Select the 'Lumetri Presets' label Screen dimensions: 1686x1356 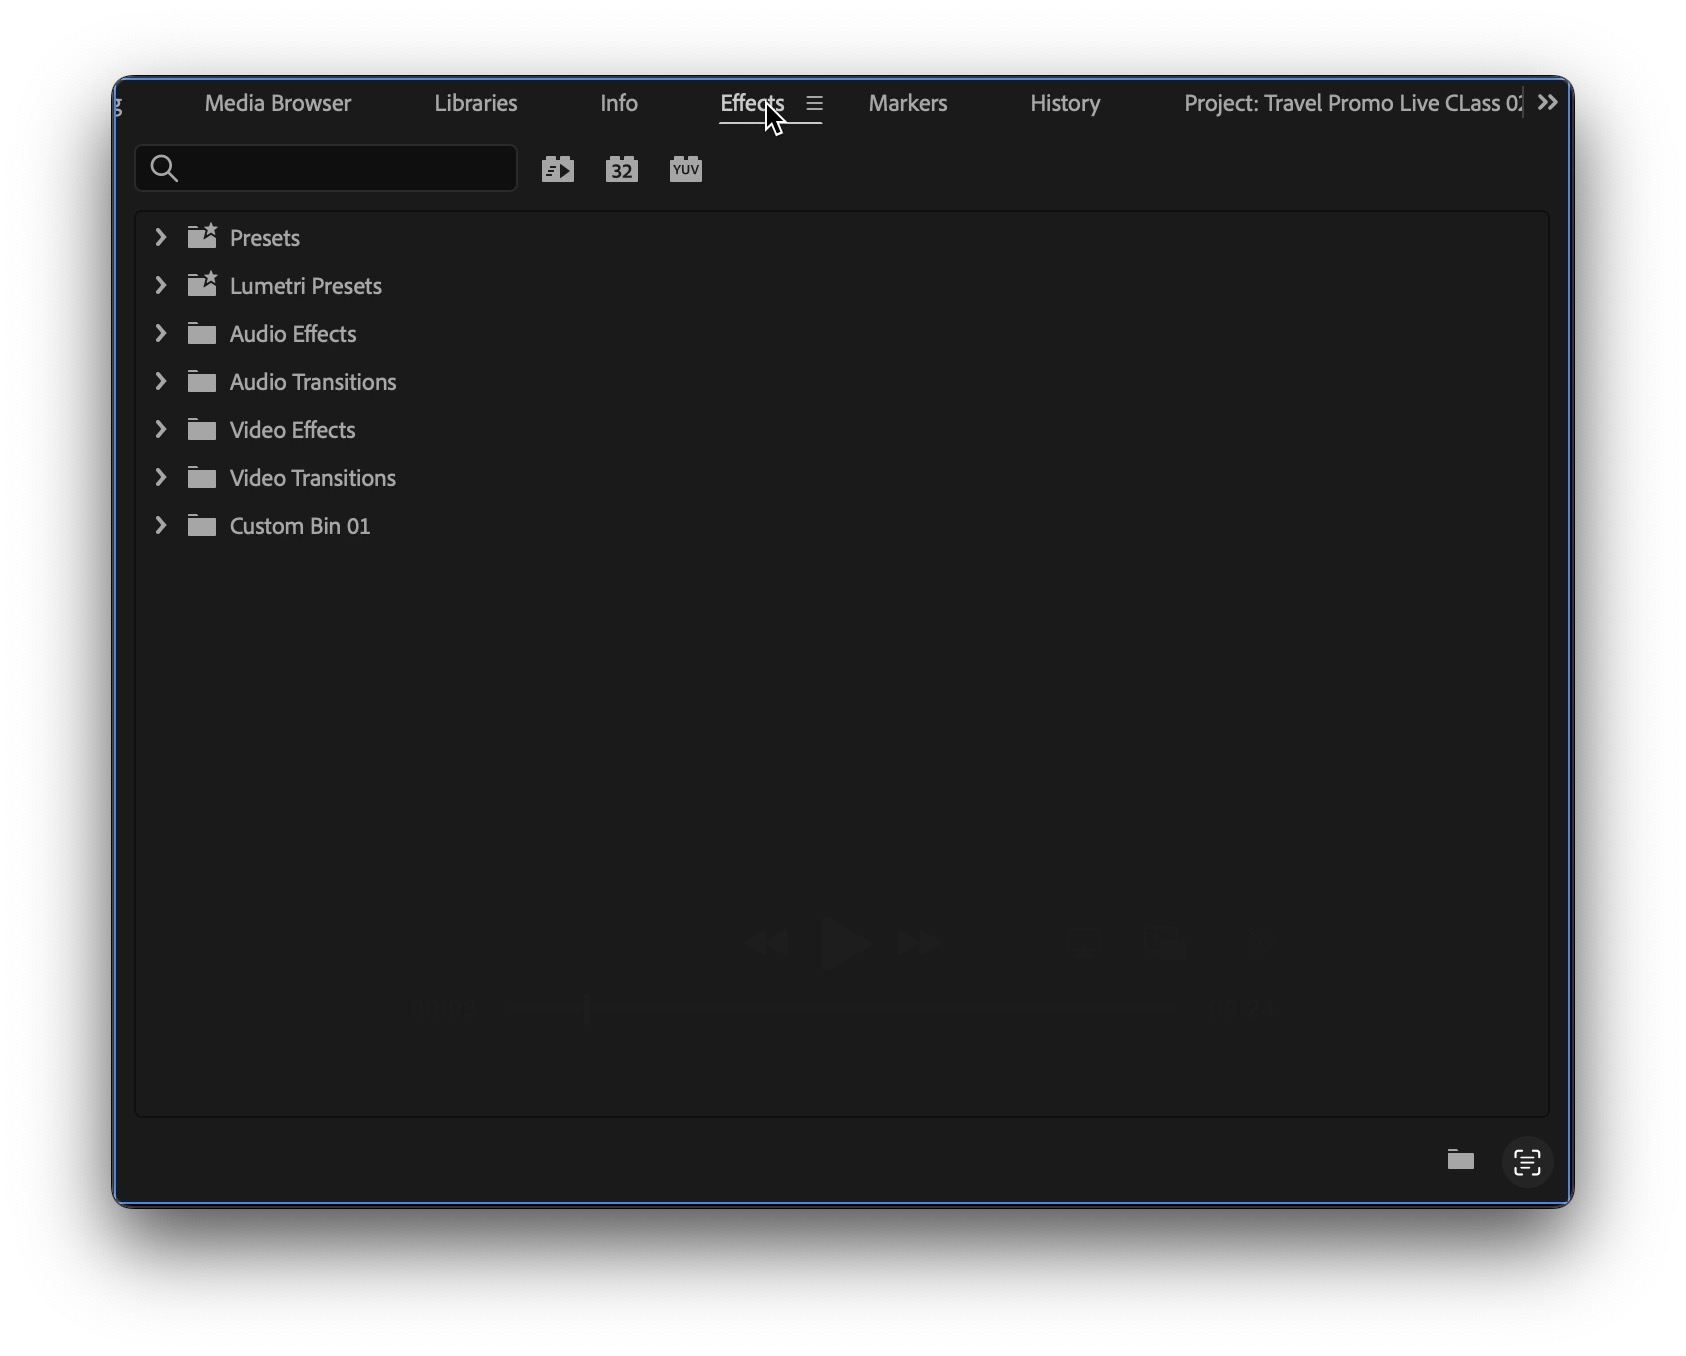coord(306,286)
